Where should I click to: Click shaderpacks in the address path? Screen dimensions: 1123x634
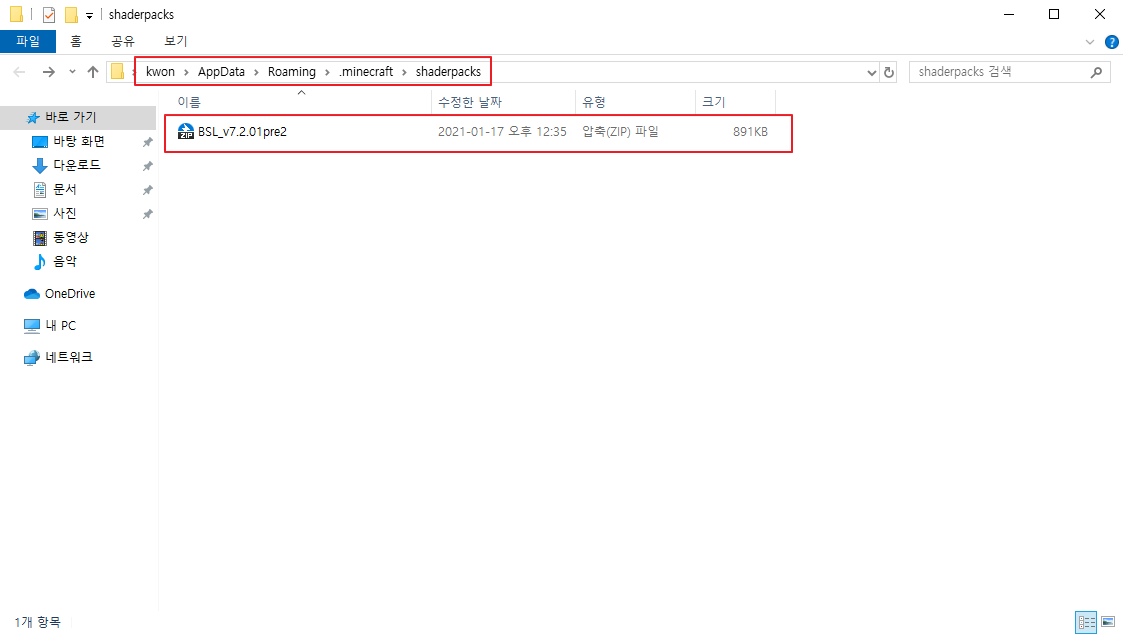pyautogui.click(x=448, y=72)
